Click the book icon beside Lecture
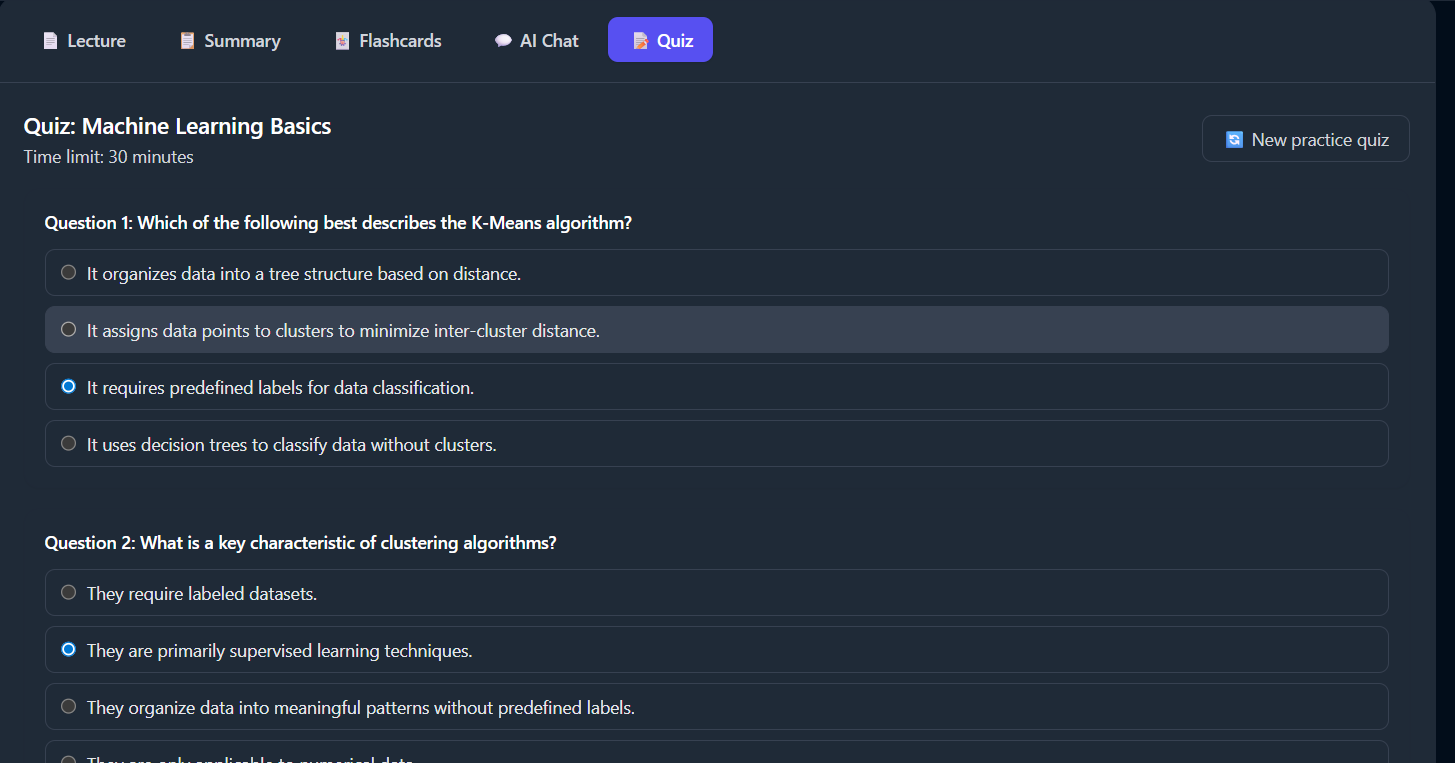Viewport: 1455px width, 763px height. coord(50,40)
